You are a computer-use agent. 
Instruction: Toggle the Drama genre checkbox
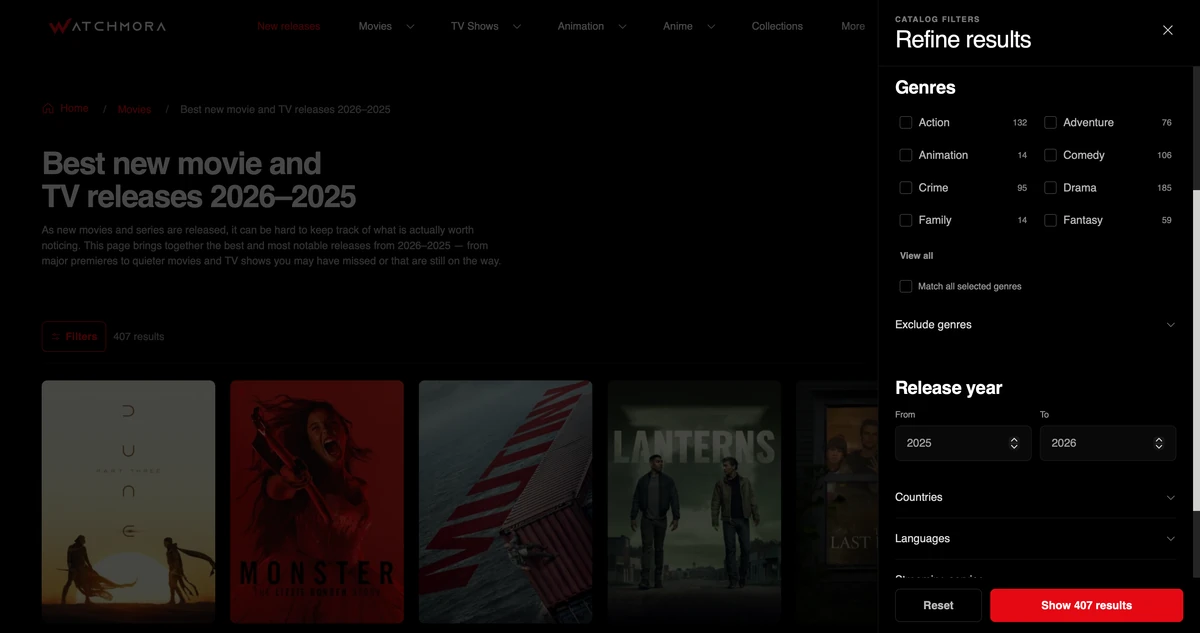point(1051,188)
